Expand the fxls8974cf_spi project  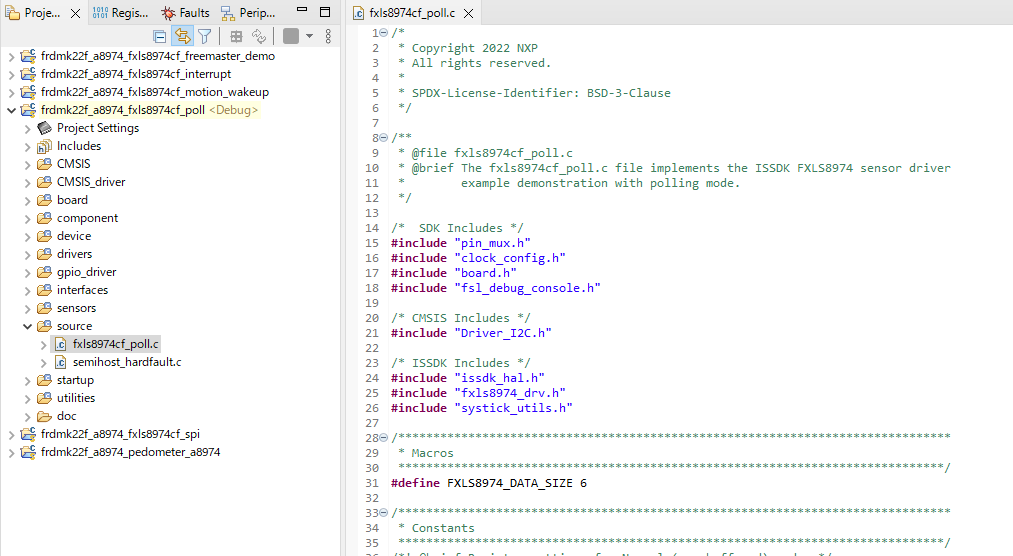12,434
